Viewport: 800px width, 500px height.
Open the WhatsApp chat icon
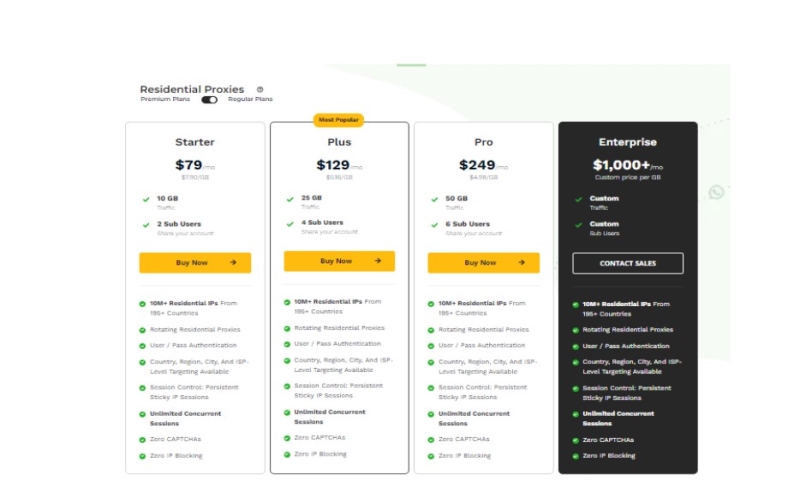(717, 191)
